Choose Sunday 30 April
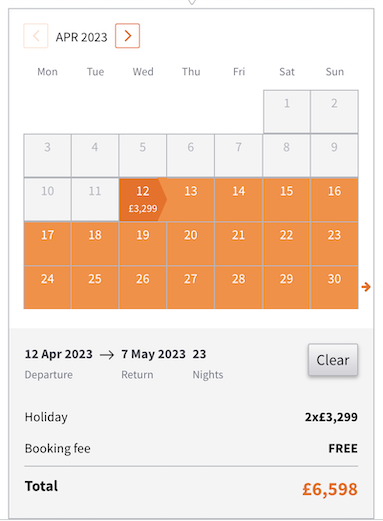Image resolution: width=383 pixels, height=521 pixels. pyautogui.click(x=334, y=287)
